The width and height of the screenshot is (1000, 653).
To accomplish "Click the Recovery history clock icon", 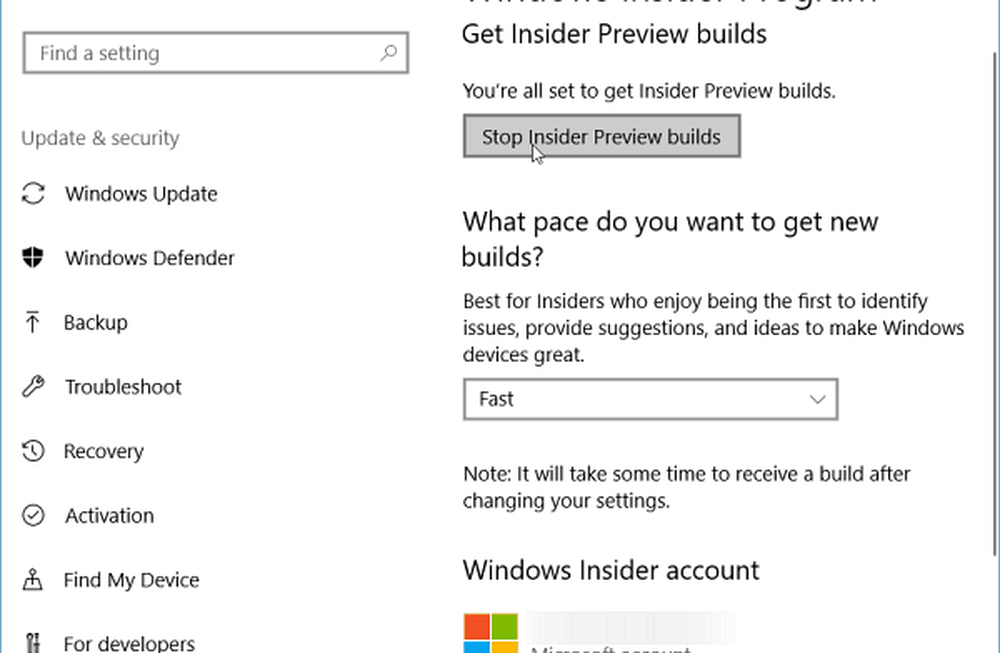I will click(x=33, y=451).
